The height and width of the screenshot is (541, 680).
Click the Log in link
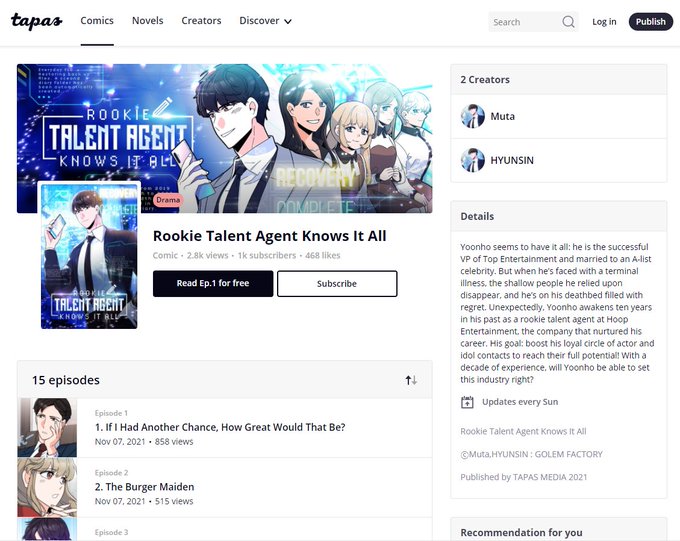pyautogui.click(x=604, y=22)
